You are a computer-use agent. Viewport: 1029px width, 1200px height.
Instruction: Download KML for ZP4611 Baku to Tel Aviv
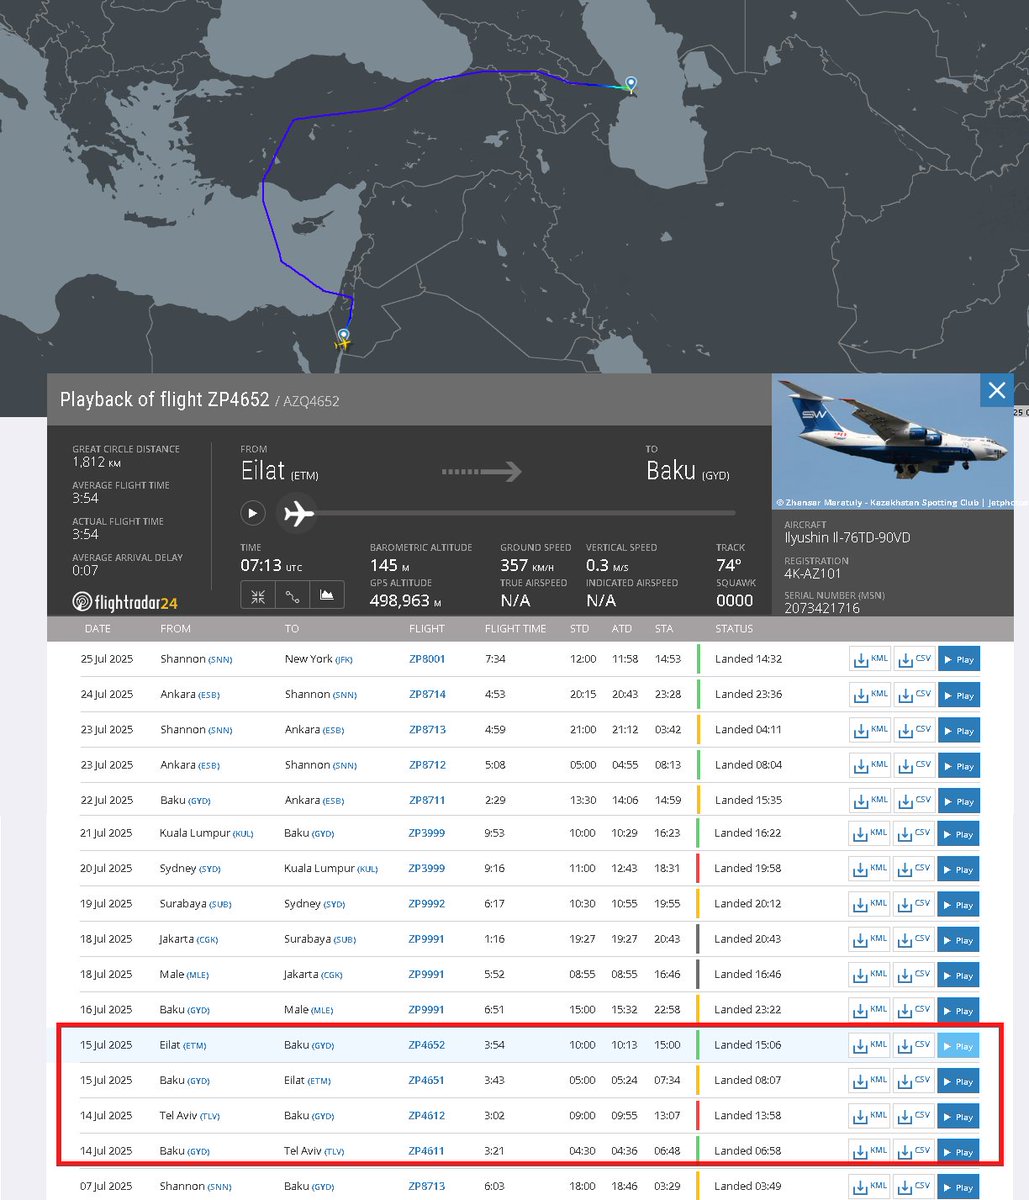click(869, 1152)
